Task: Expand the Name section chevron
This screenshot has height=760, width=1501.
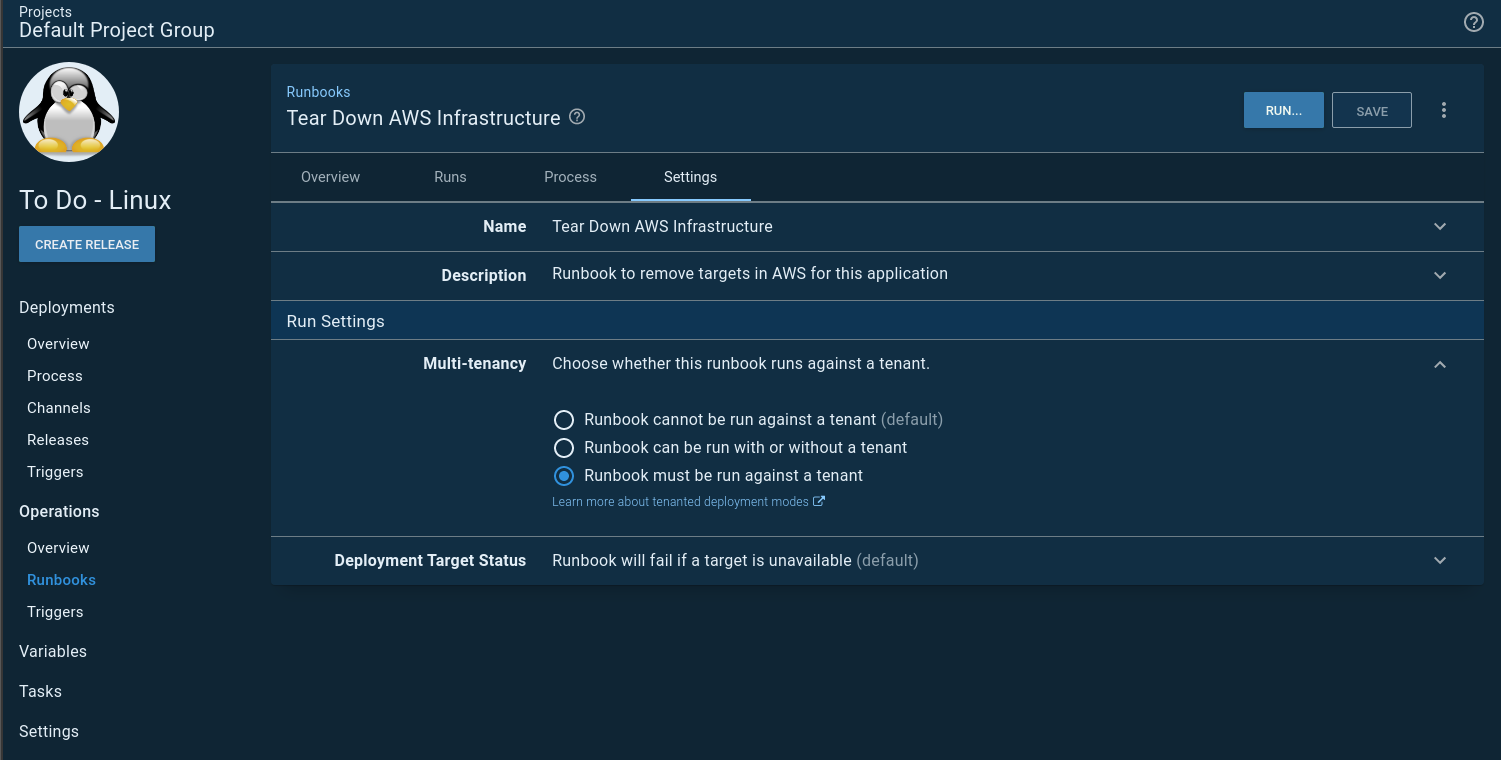Action: [1440, 227]
